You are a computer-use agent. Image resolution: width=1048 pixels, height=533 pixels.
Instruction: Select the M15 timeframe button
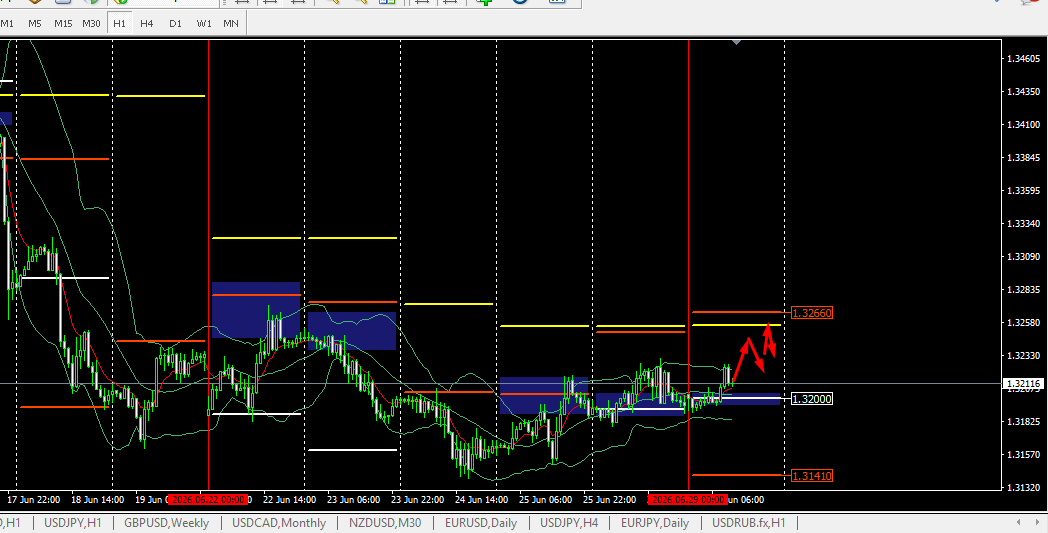click(63, 23)
